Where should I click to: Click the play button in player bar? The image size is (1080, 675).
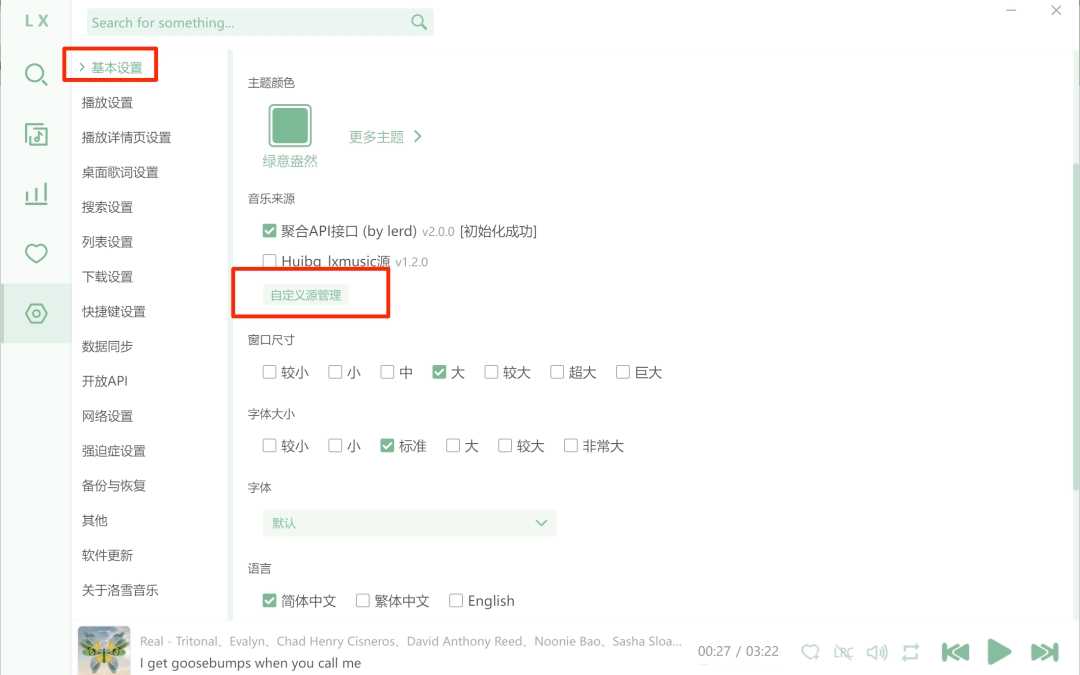[x=999, y=652]
